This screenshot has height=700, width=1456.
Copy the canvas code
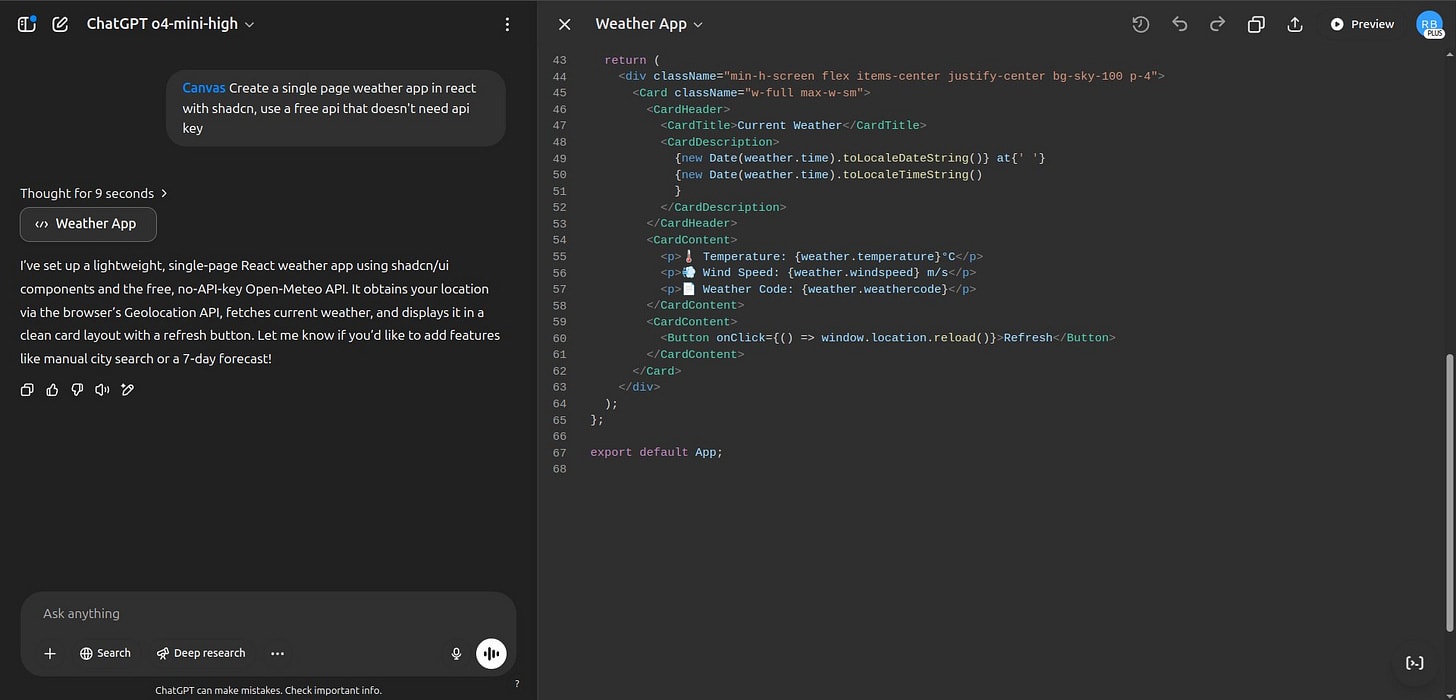(x=1256, y=24)
